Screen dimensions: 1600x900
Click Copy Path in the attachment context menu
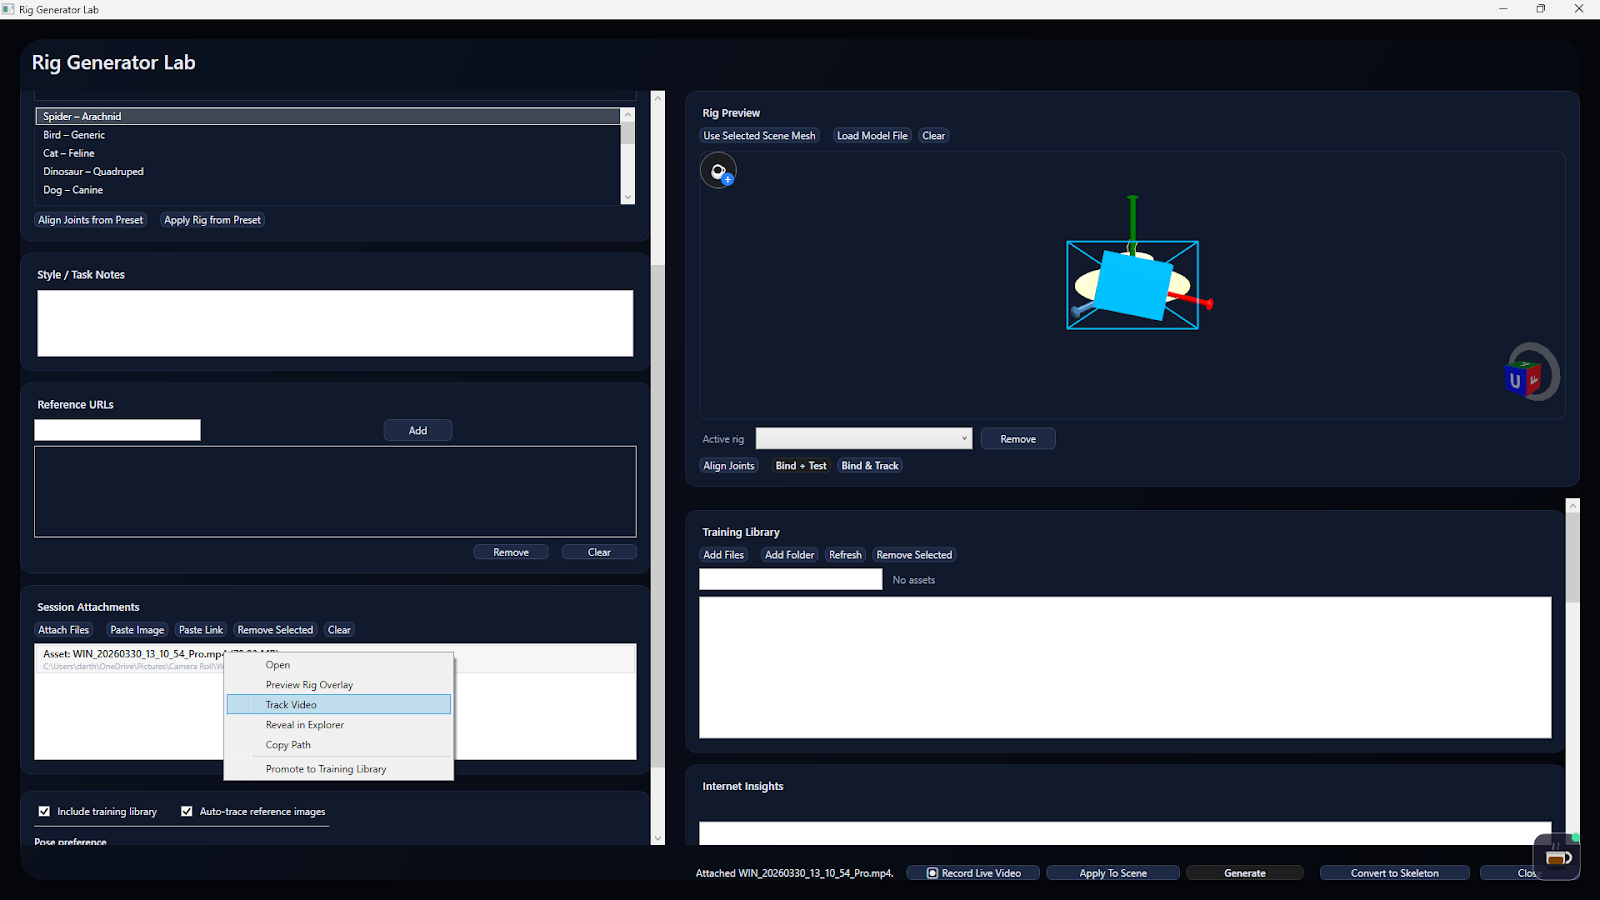(x=287, y=744)
